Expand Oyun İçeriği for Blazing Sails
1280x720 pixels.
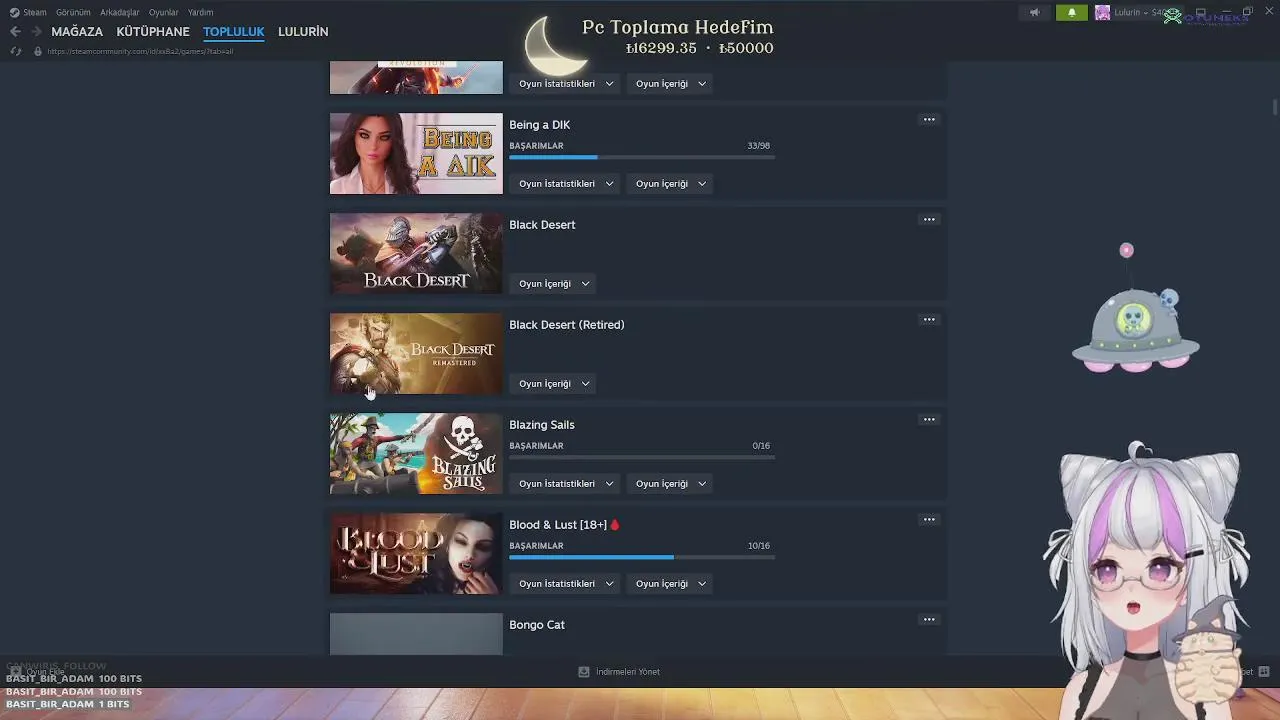[671, 484]
